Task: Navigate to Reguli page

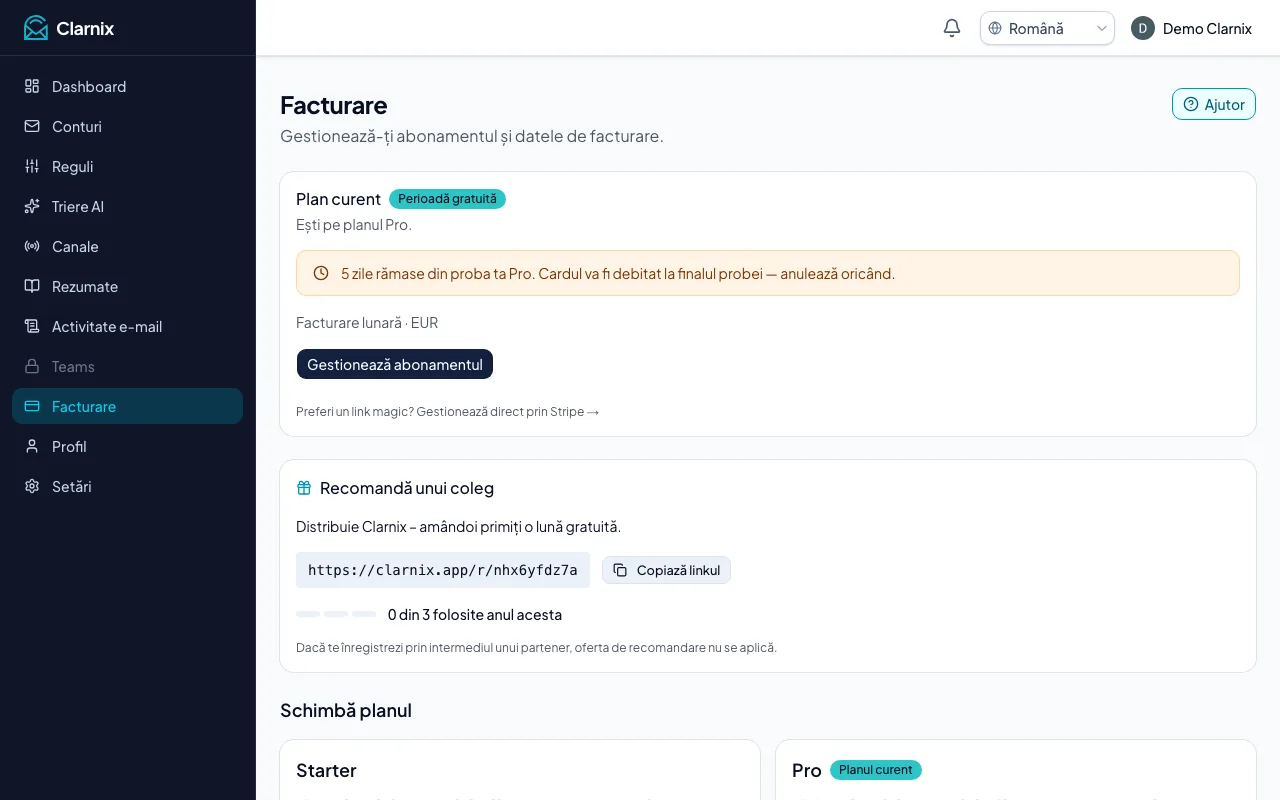Action: pyautogui.click(x=127, y=166)
